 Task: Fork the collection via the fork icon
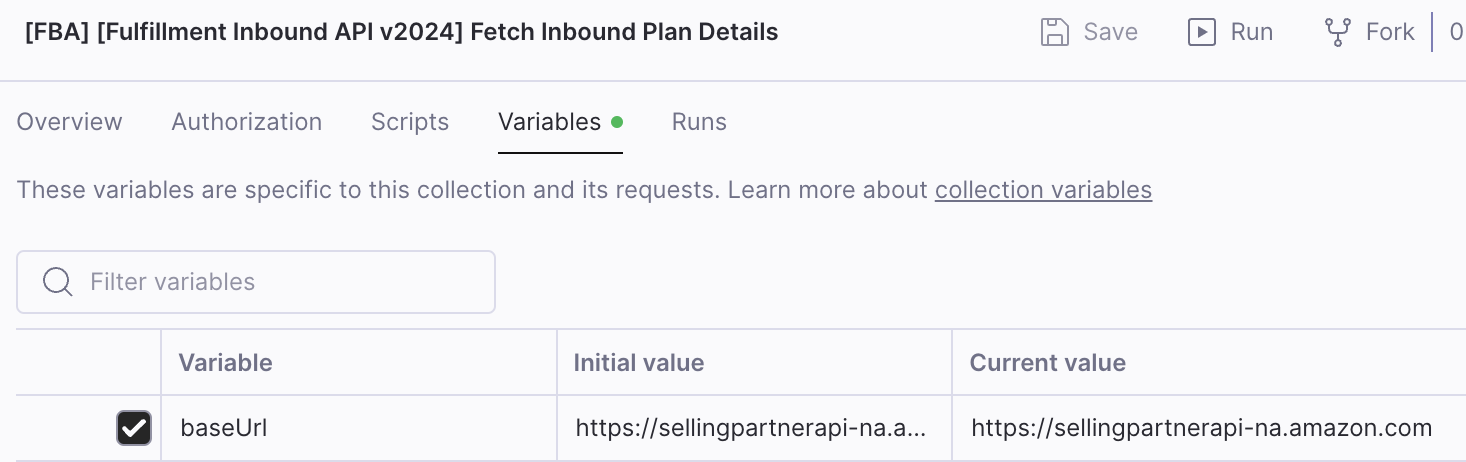click(1337, 32)
